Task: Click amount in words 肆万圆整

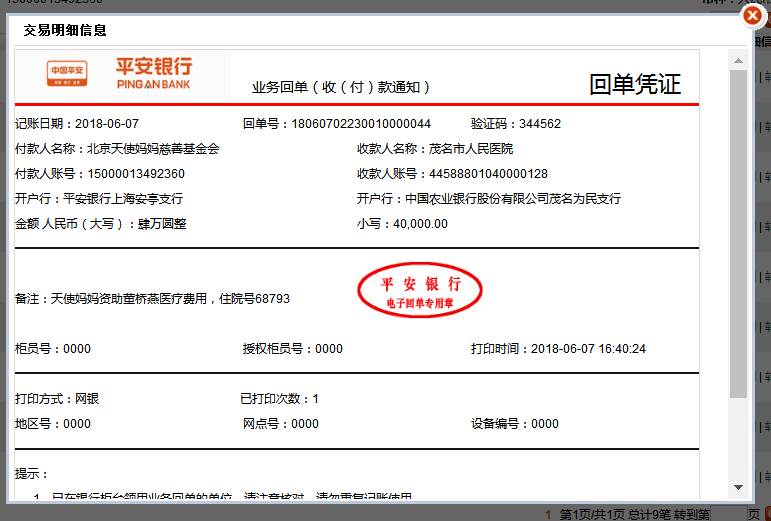Action: coord(162,224)
